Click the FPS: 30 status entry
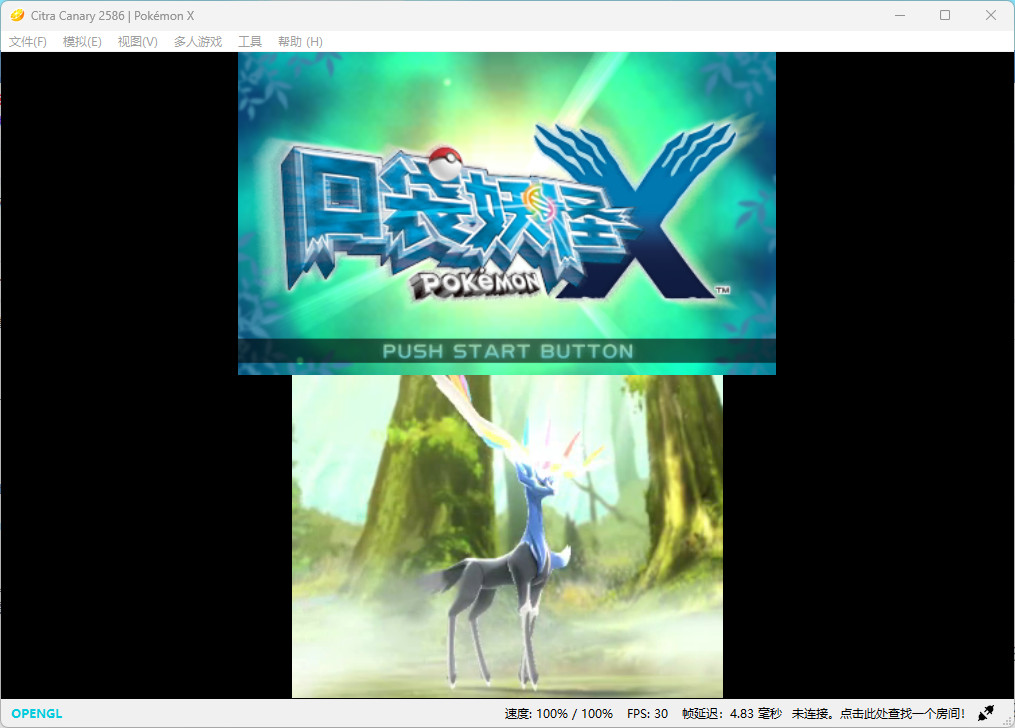Screen dimensions: 1015x728 (x=647, y=713)
